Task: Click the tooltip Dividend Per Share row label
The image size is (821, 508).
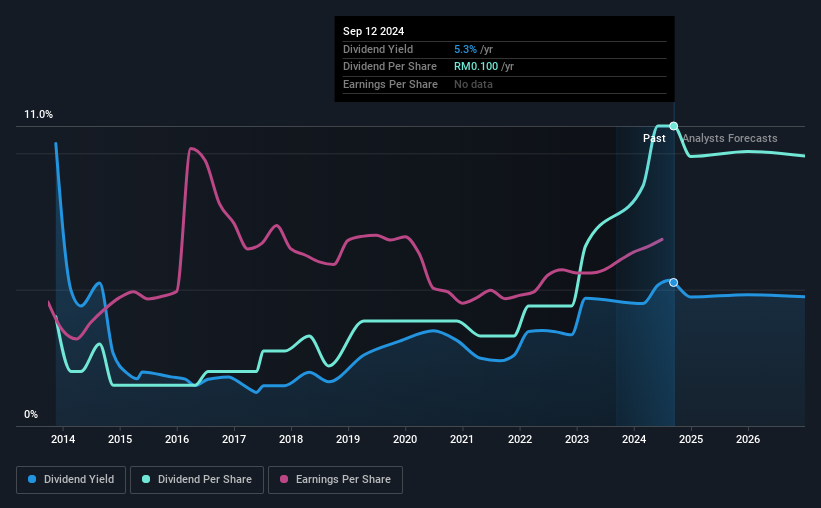Action: (390, 67)
